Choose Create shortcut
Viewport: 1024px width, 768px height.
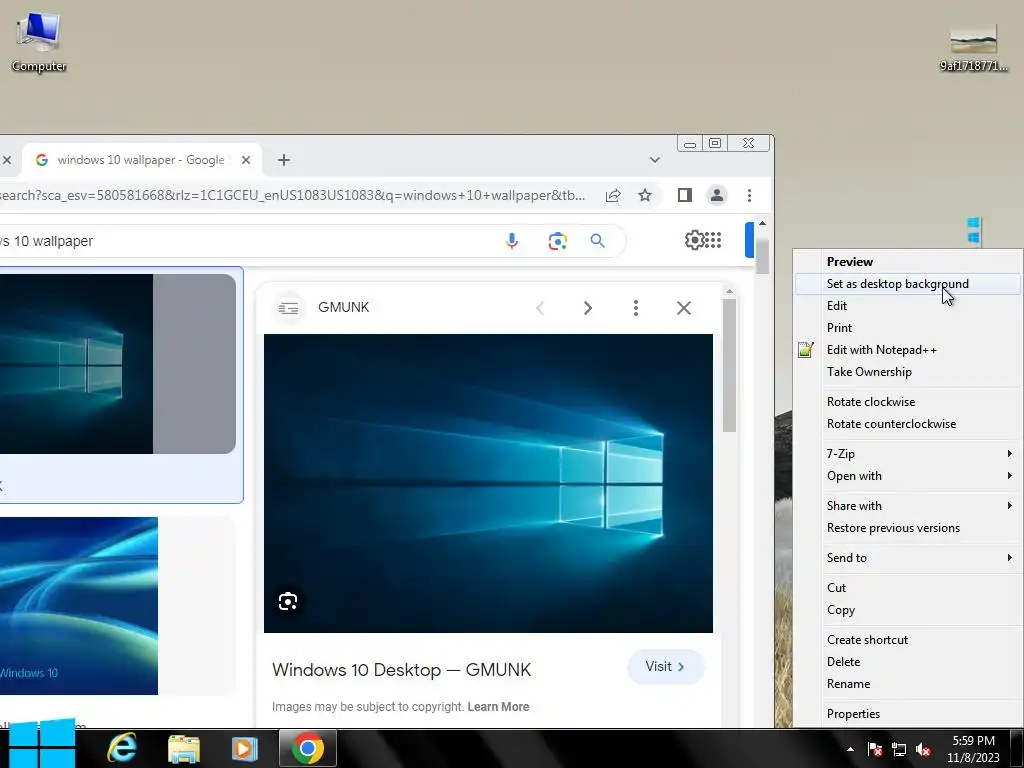(908, 640)
